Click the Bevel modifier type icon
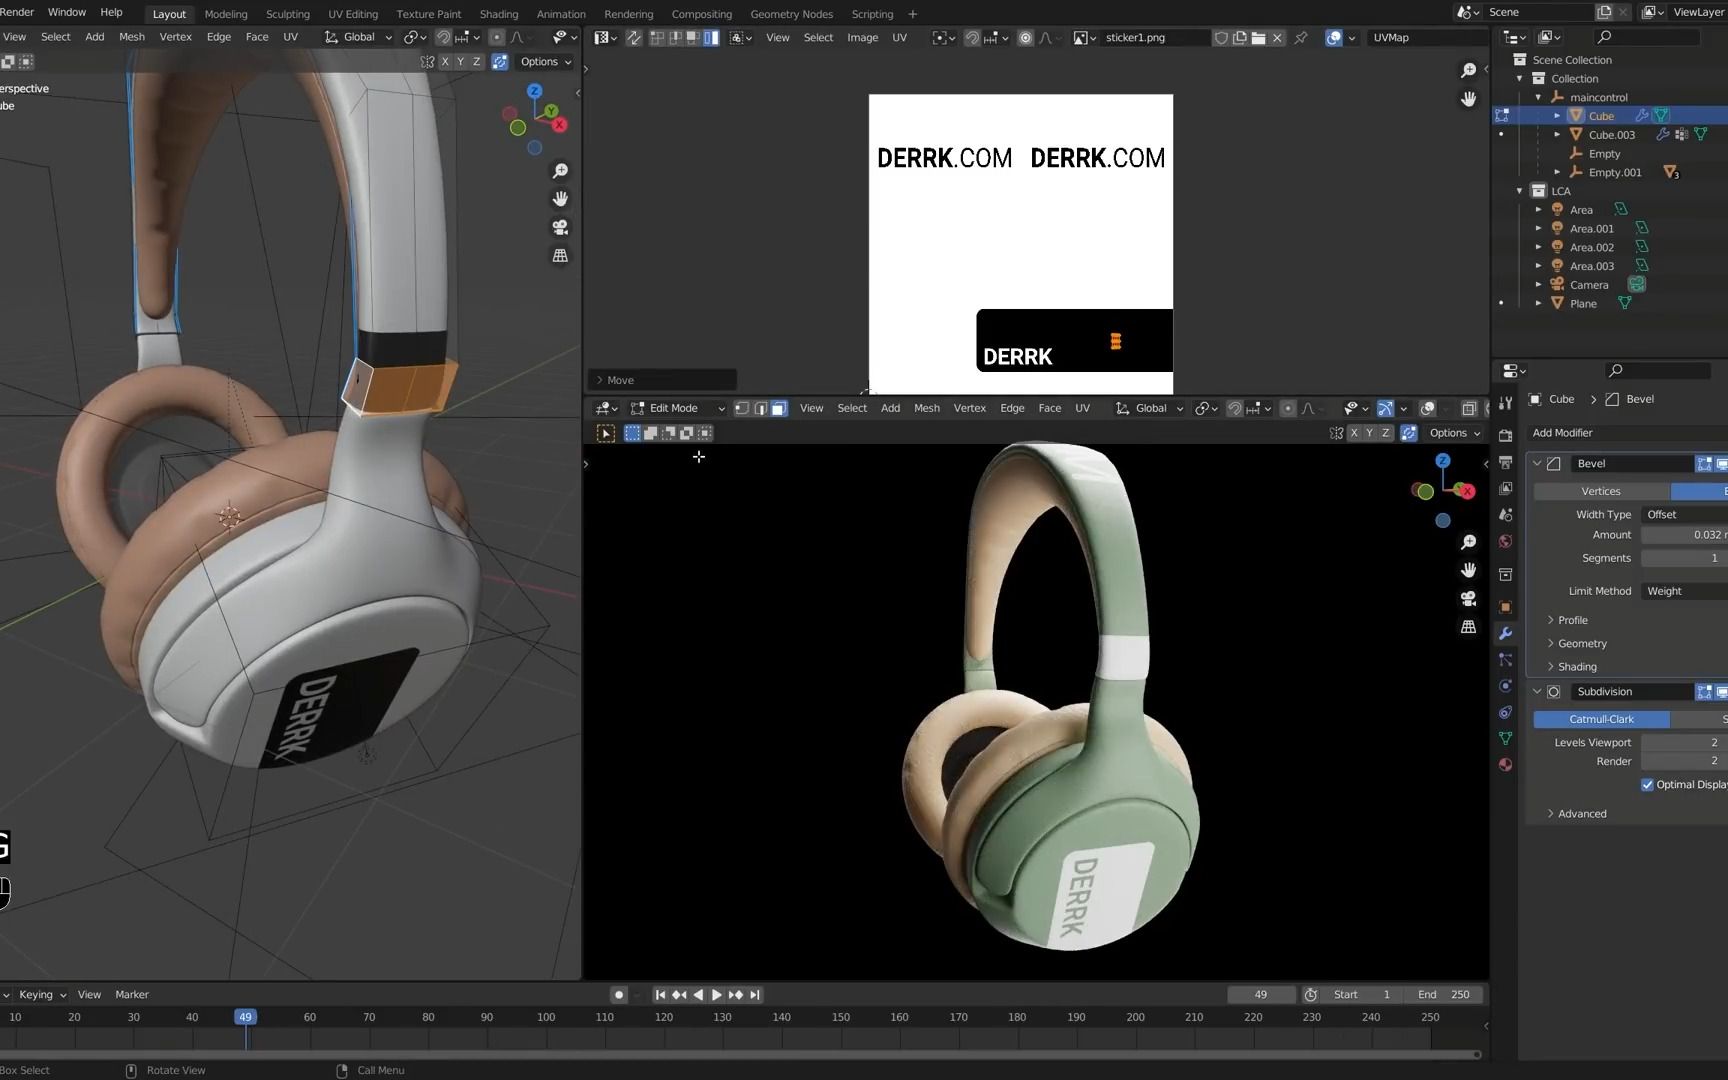This screenshot has width=1728, height=1080. [x=1554, y=464]
